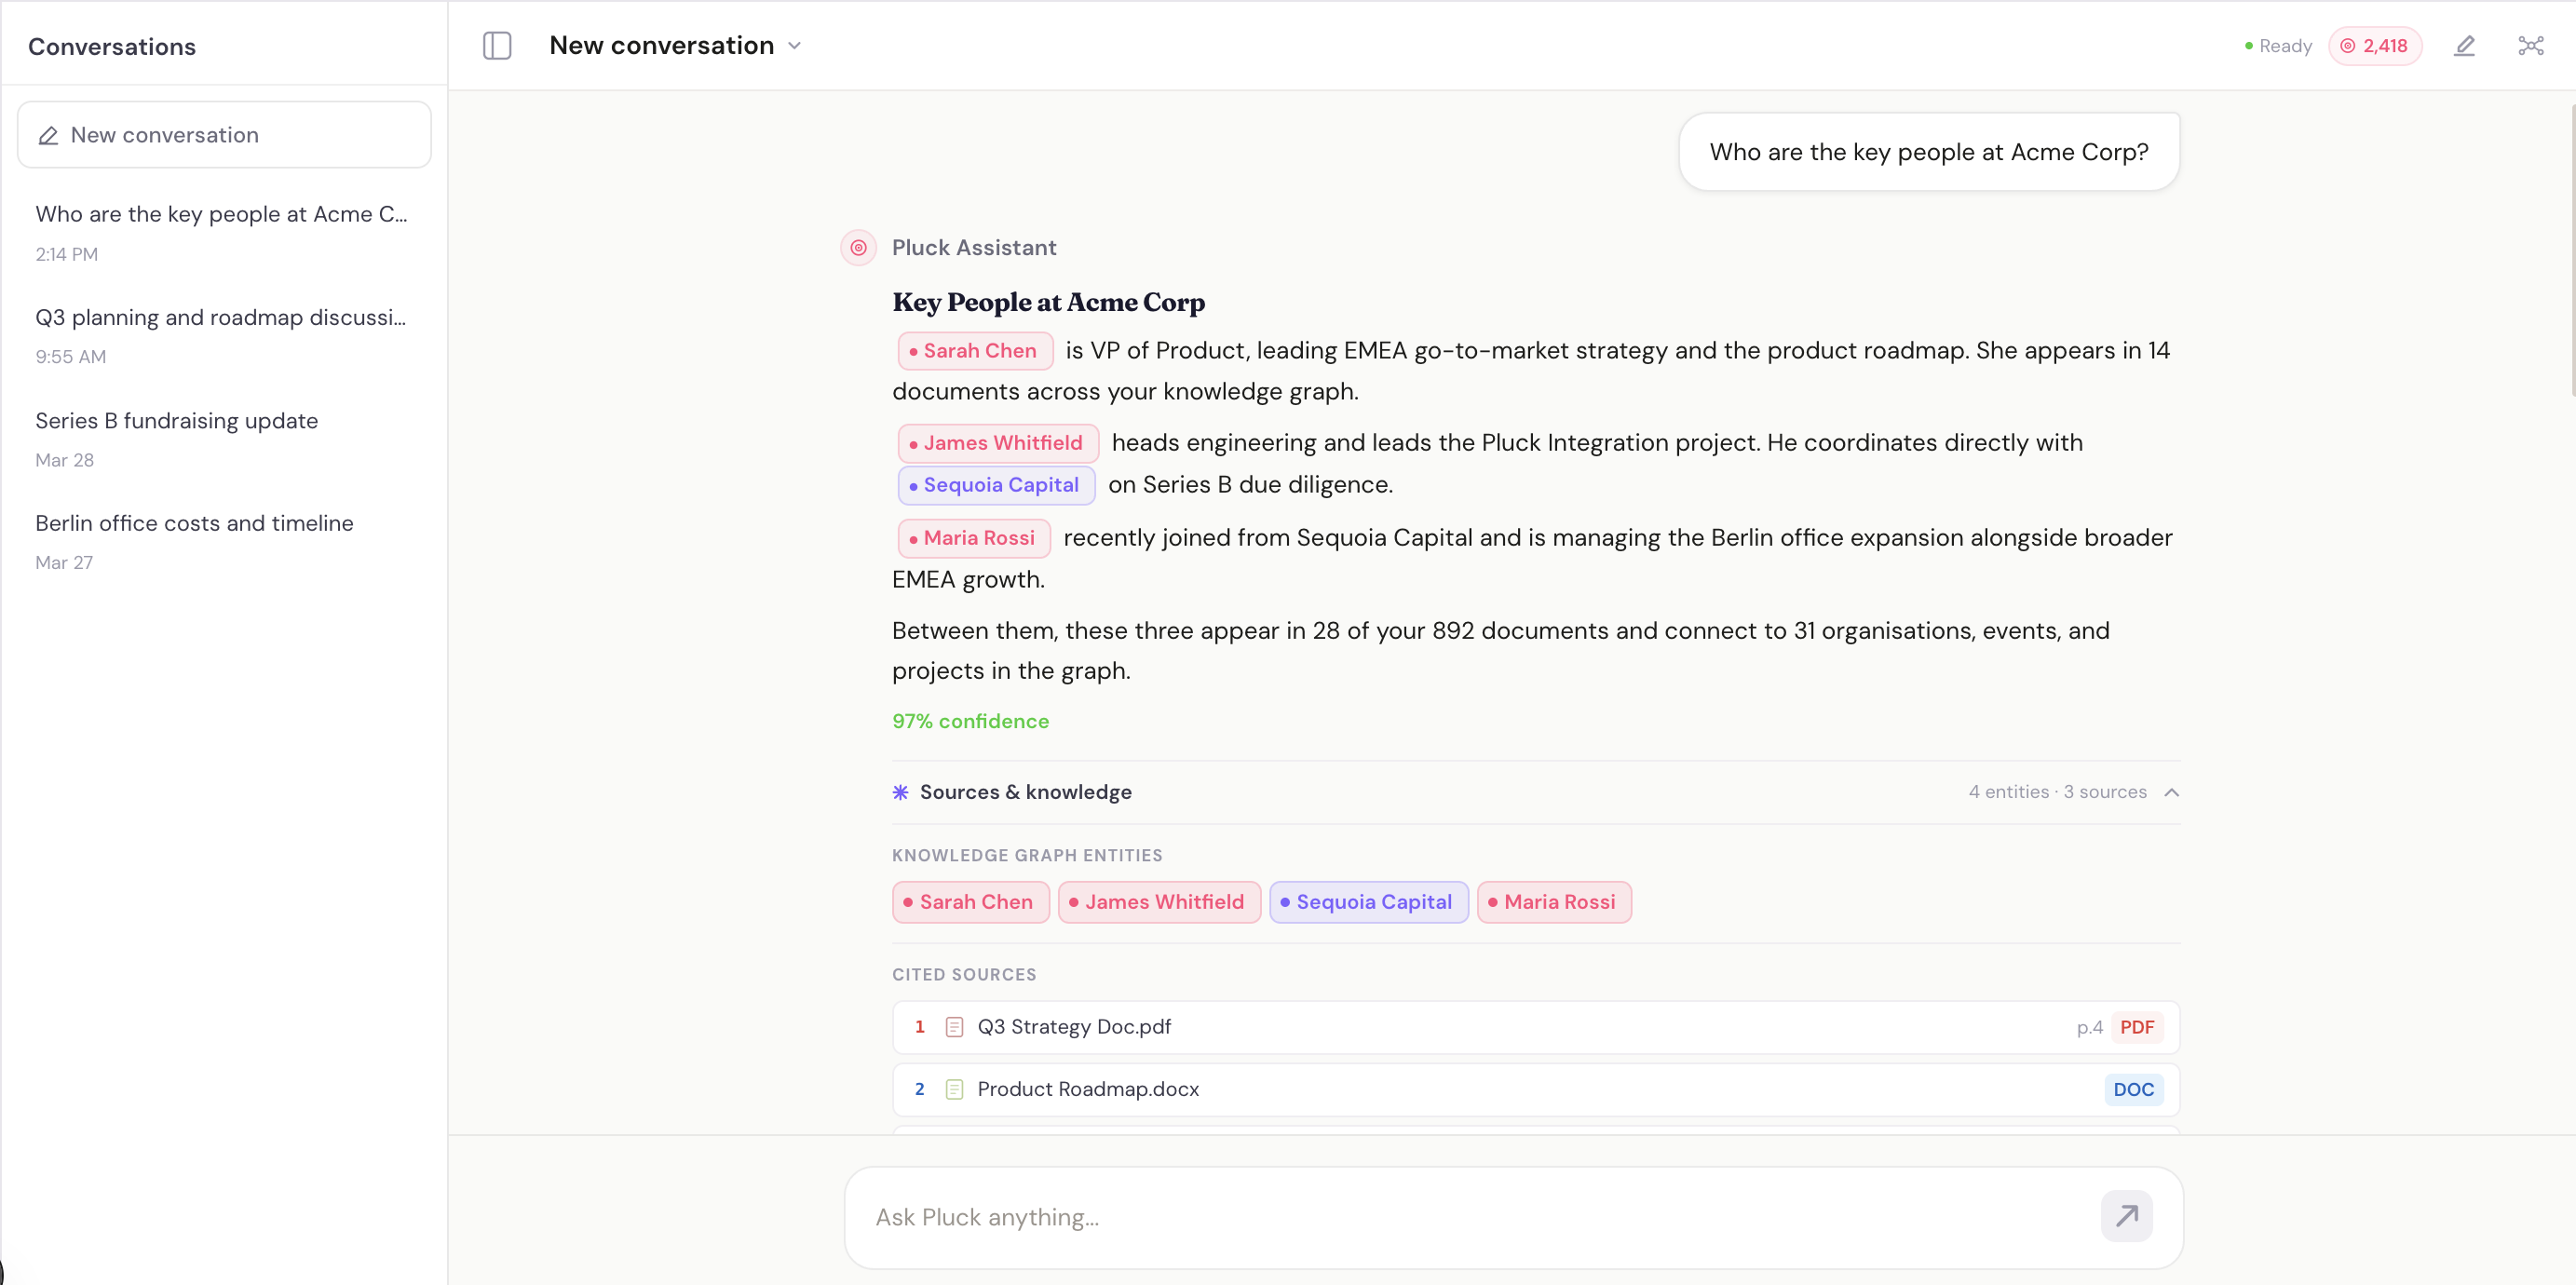This screenshot has height=1285, width=2576.
Task: Click the Pluck Assistant avatar icon
Action: pyautogui.click(x=857, y=247)
